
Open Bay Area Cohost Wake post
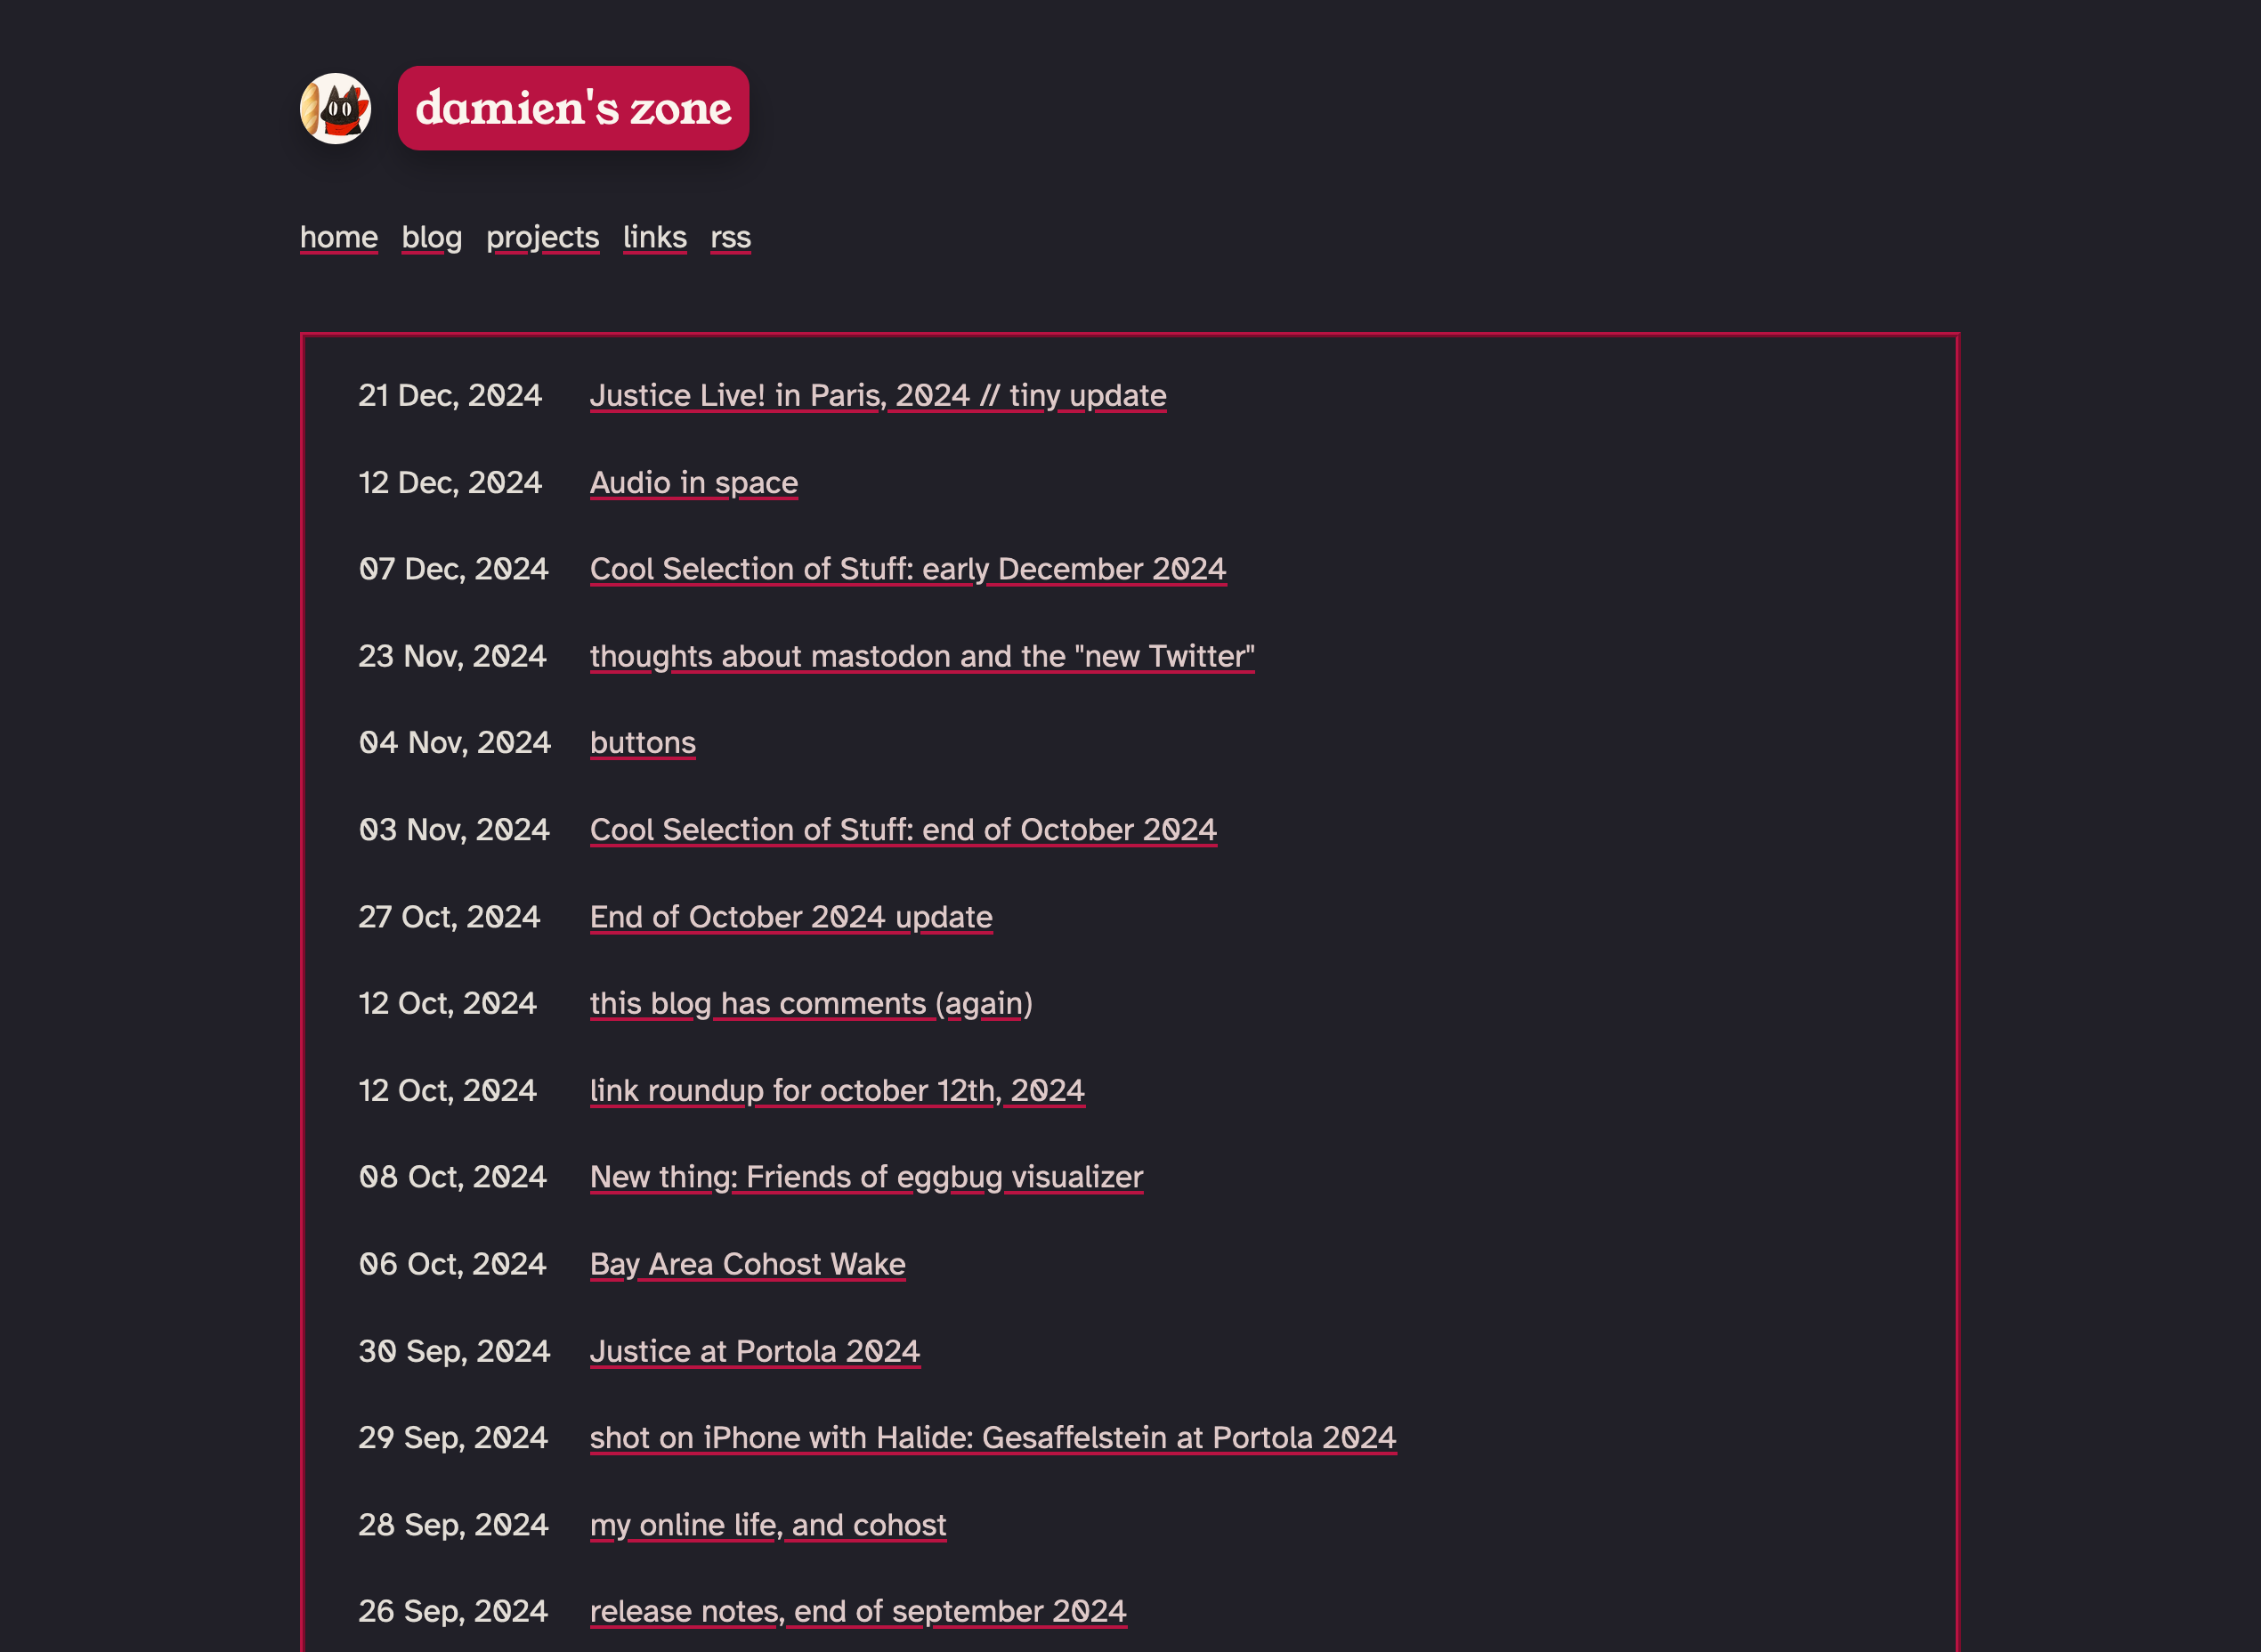click(748, 1264)
